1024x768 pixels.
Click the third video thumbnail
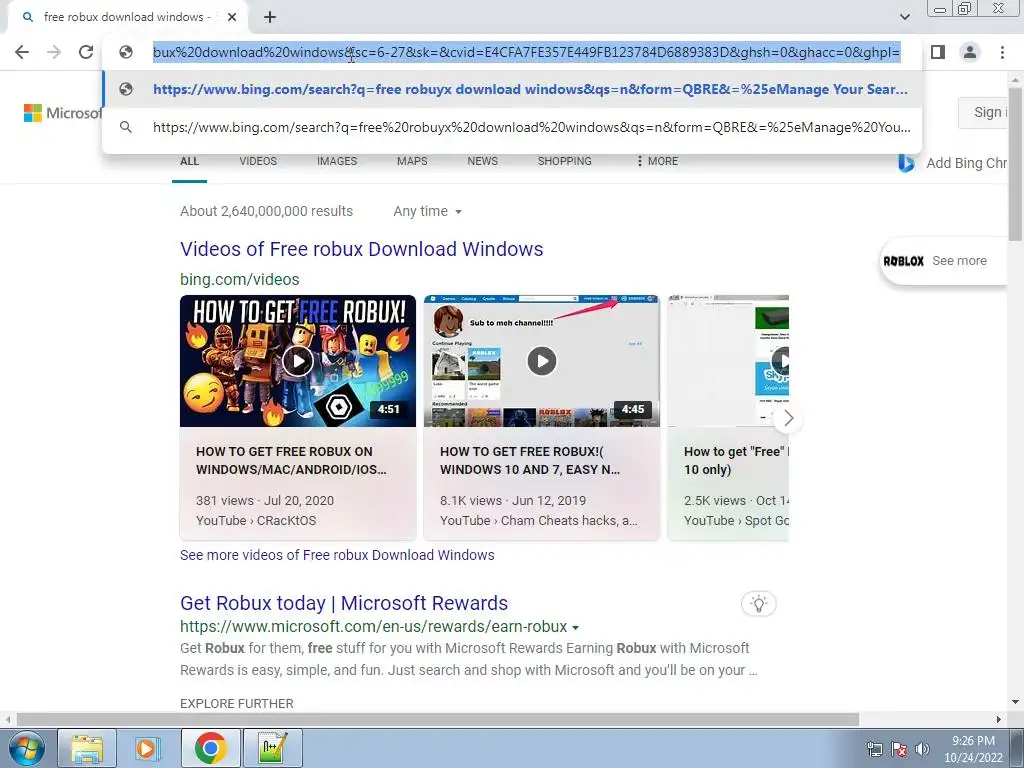point(728,361)
